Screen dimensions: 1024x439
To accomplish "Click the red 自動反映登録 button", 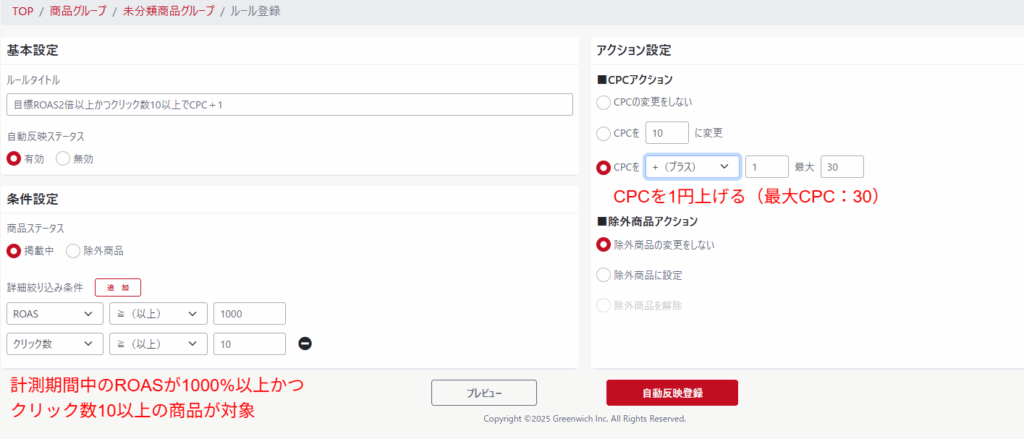I will click(x=672, y=393).
